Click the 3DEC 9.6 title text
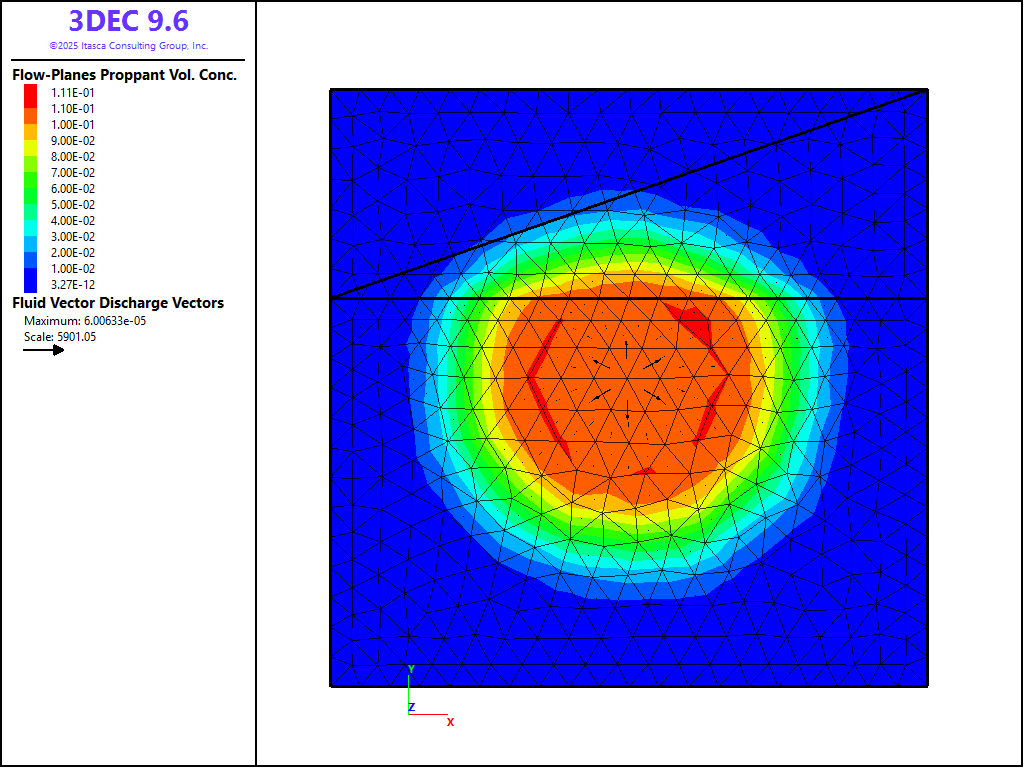This screenshot has height=768, width=1024. tap(128, 21)
